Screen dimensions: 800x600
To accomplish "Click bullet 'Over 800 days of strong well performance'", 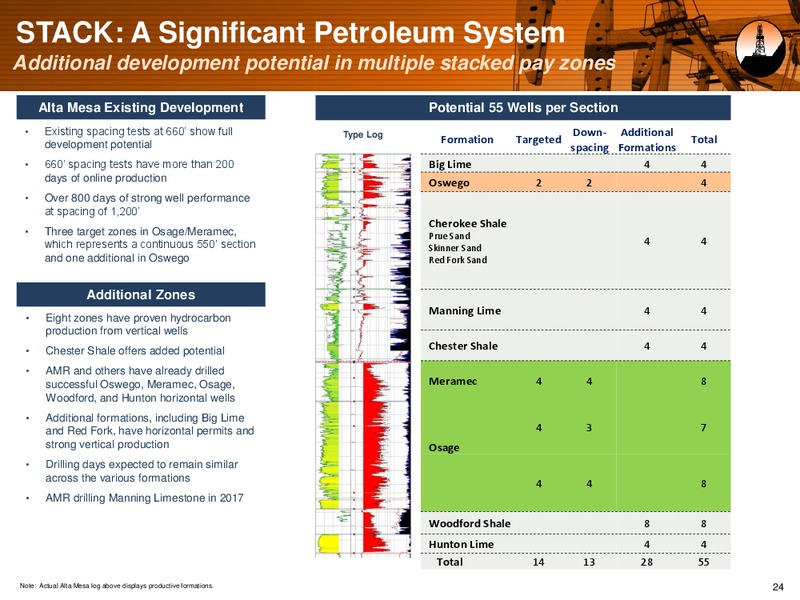I will 147,205.
